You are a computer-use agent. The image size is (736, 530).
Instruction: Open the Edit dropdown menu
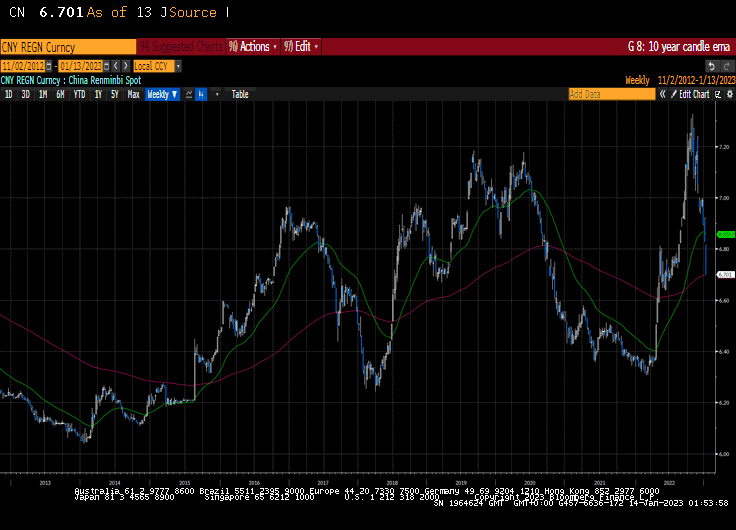301,46
